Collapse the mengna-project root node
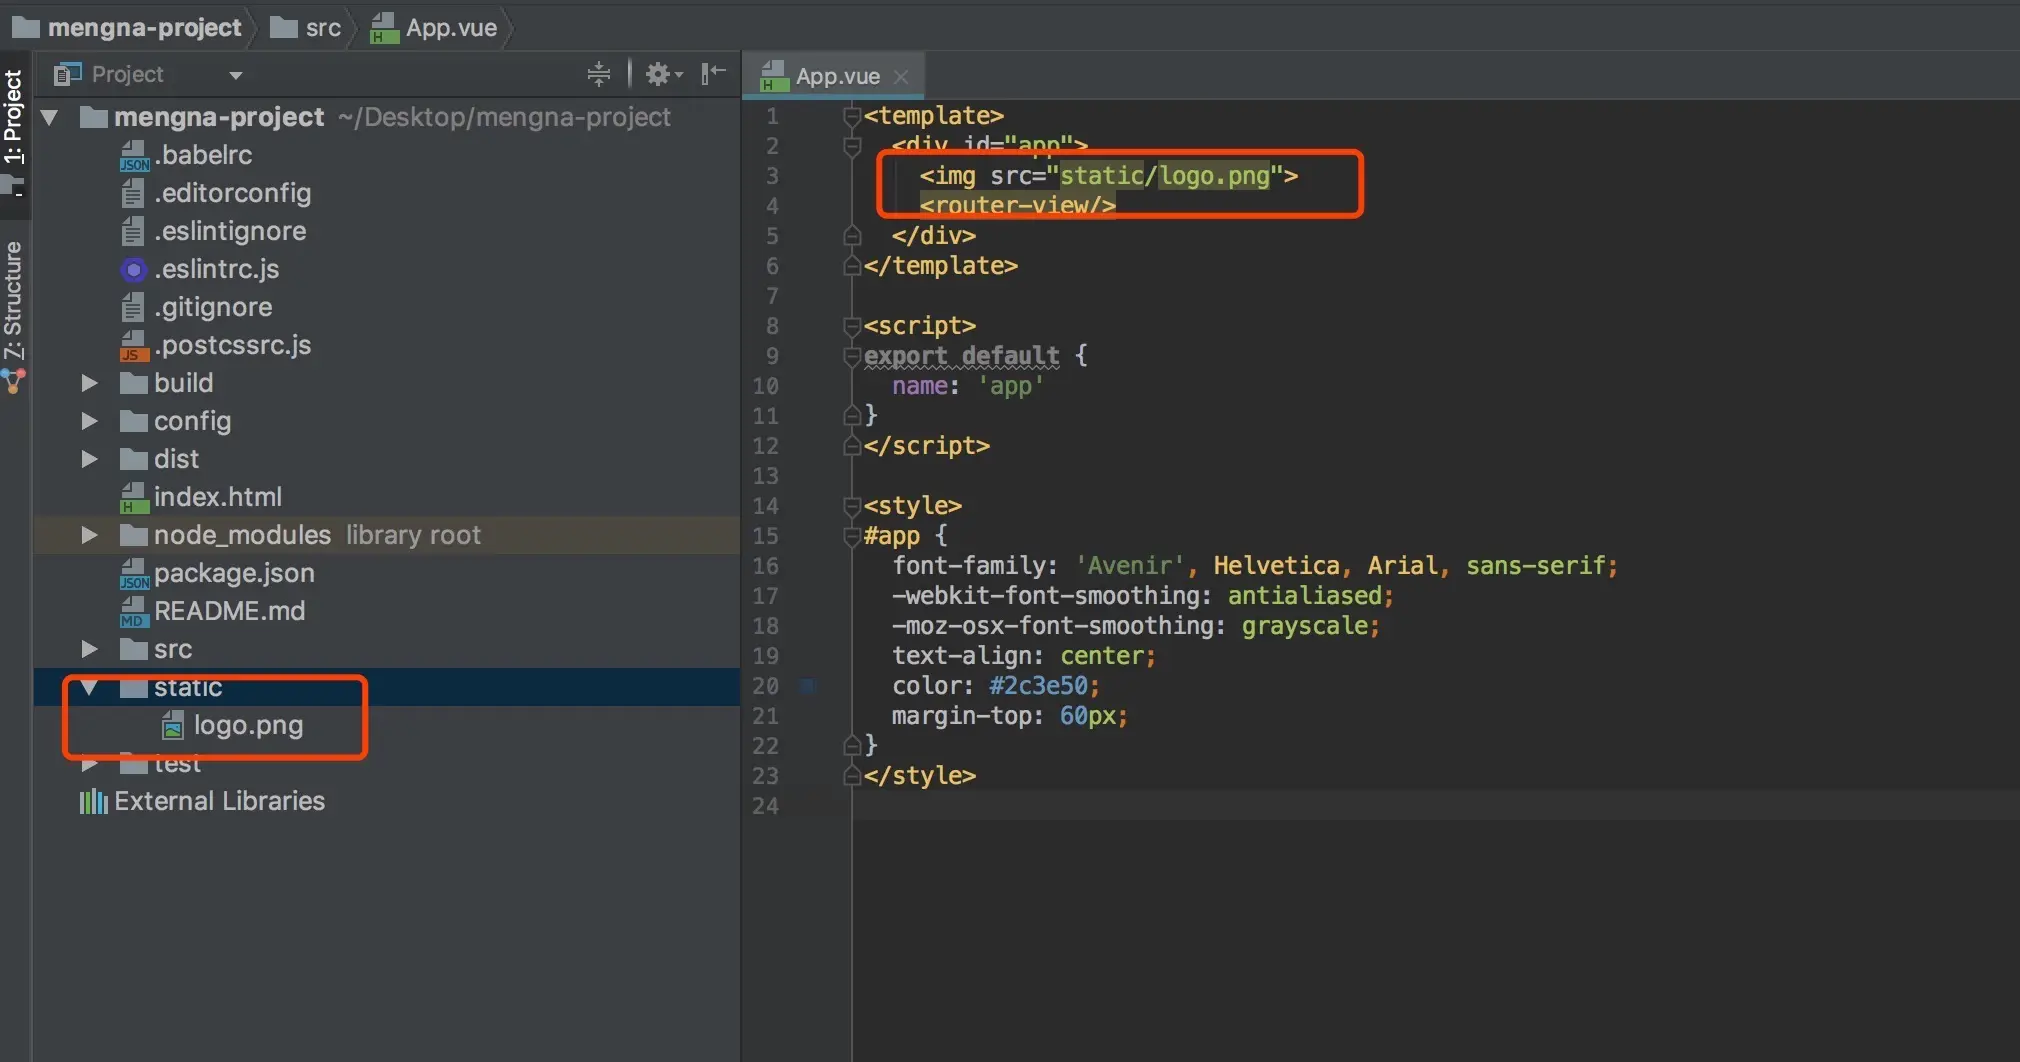The image size is (2020, 1062). 49,118
